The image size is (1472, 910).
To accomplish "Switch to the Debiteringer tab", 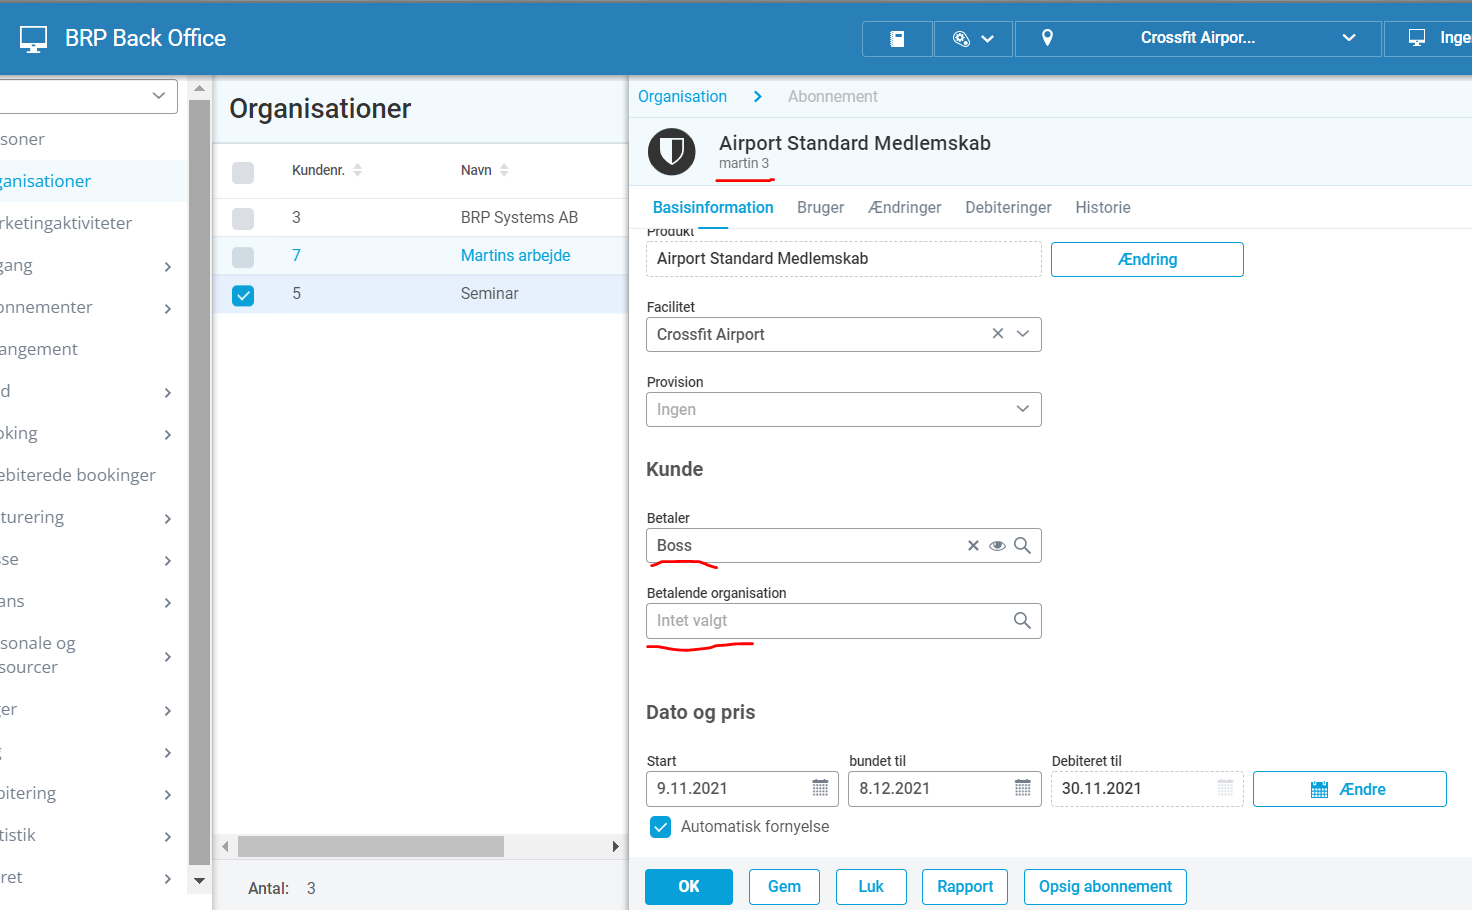I will click(x=1008, y=207).
